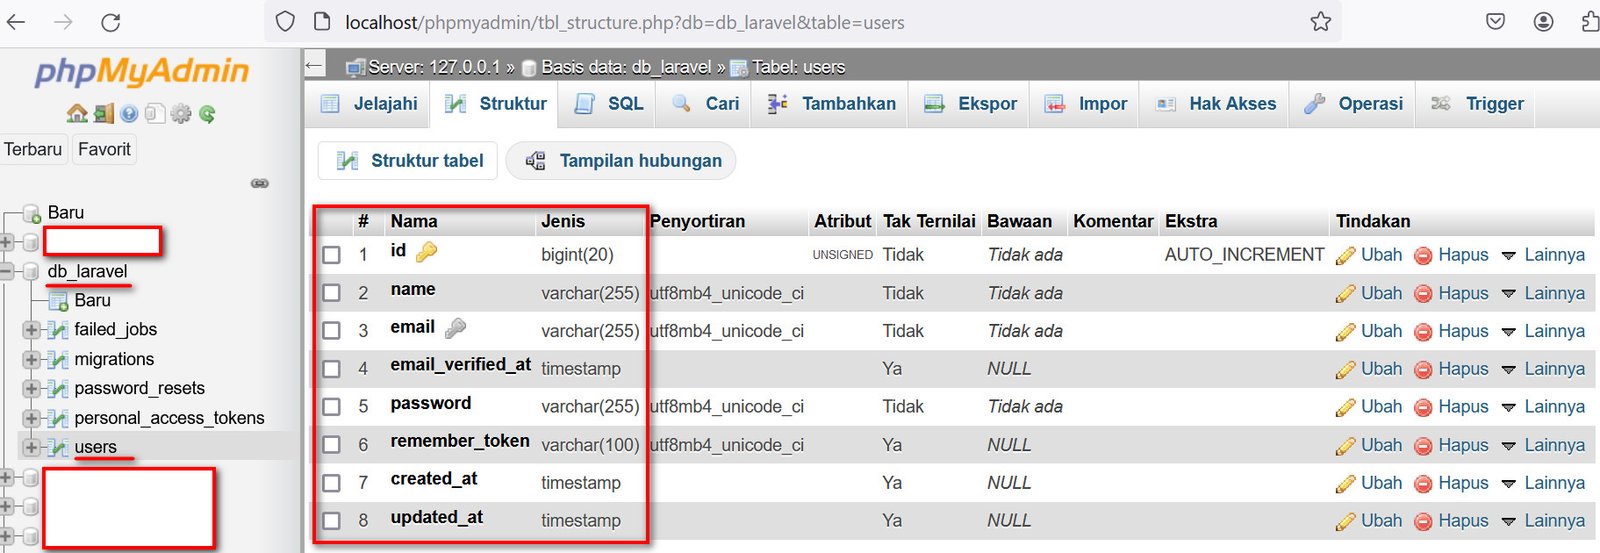Open the settings gear icon in sidebar

[x=181, y=114]
